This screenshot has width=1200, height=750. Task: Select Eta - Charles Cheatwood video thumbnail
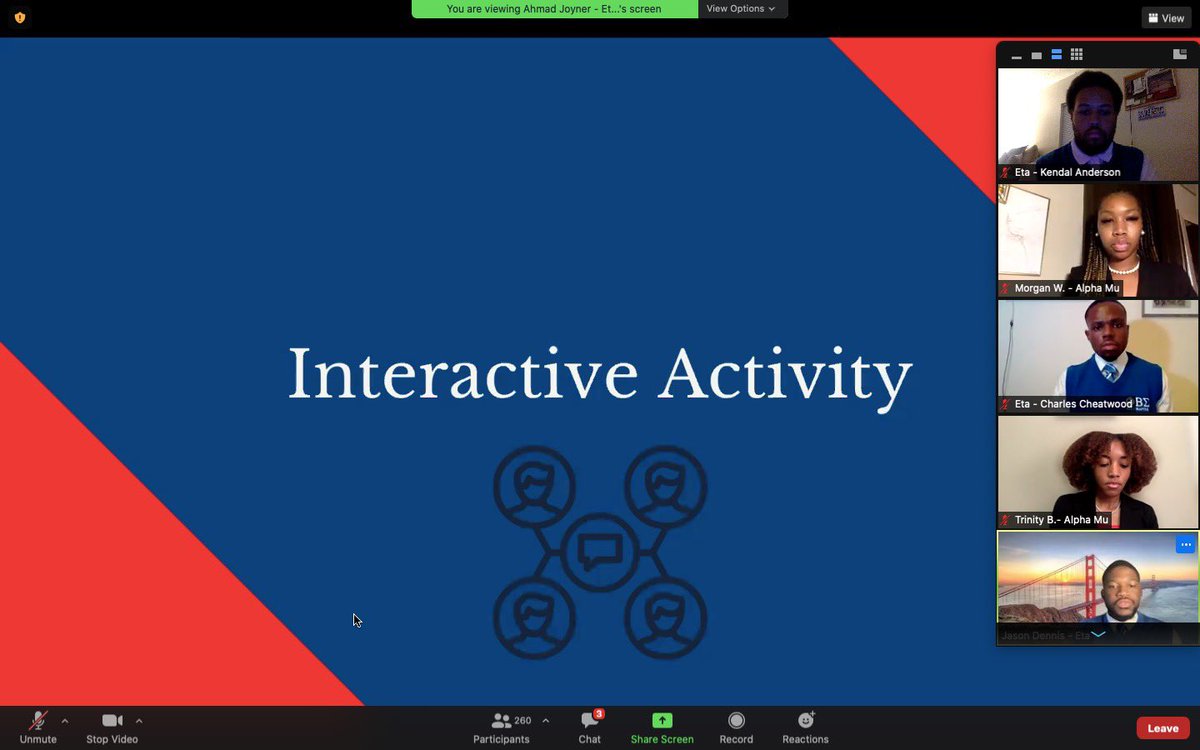pos(1098,356)
